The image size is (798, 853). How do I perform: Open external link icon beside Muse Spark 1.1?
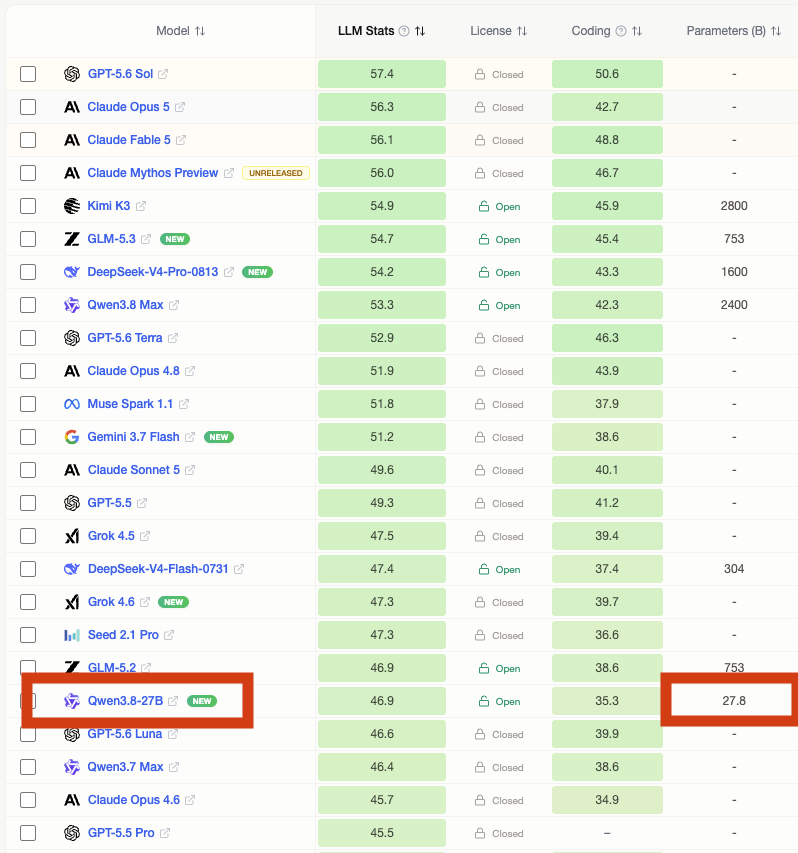184,404
